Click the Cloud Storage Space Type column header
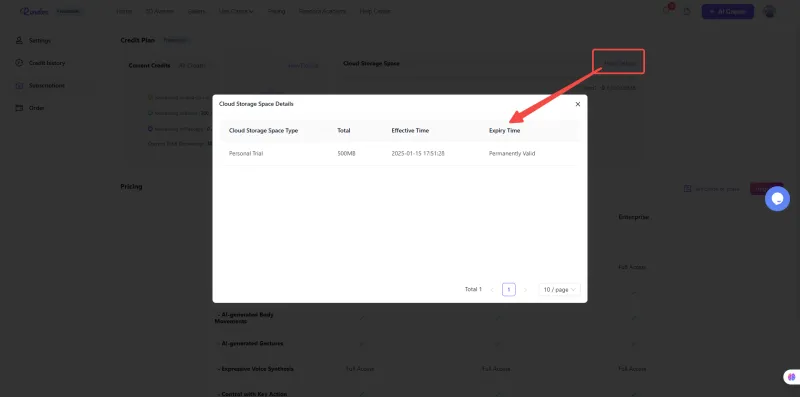Image resolution: width=800 pixels, height=397 pixels. [x=263, y=131]
